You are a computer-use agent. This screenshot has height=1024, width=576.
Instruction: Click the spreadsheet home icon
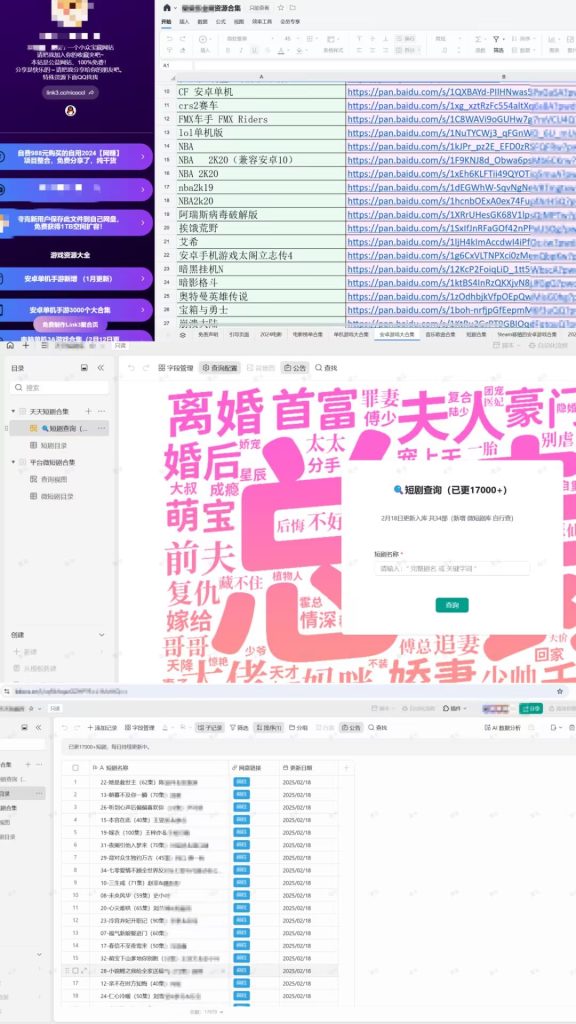pyautogui.click(x=167, y=8)
